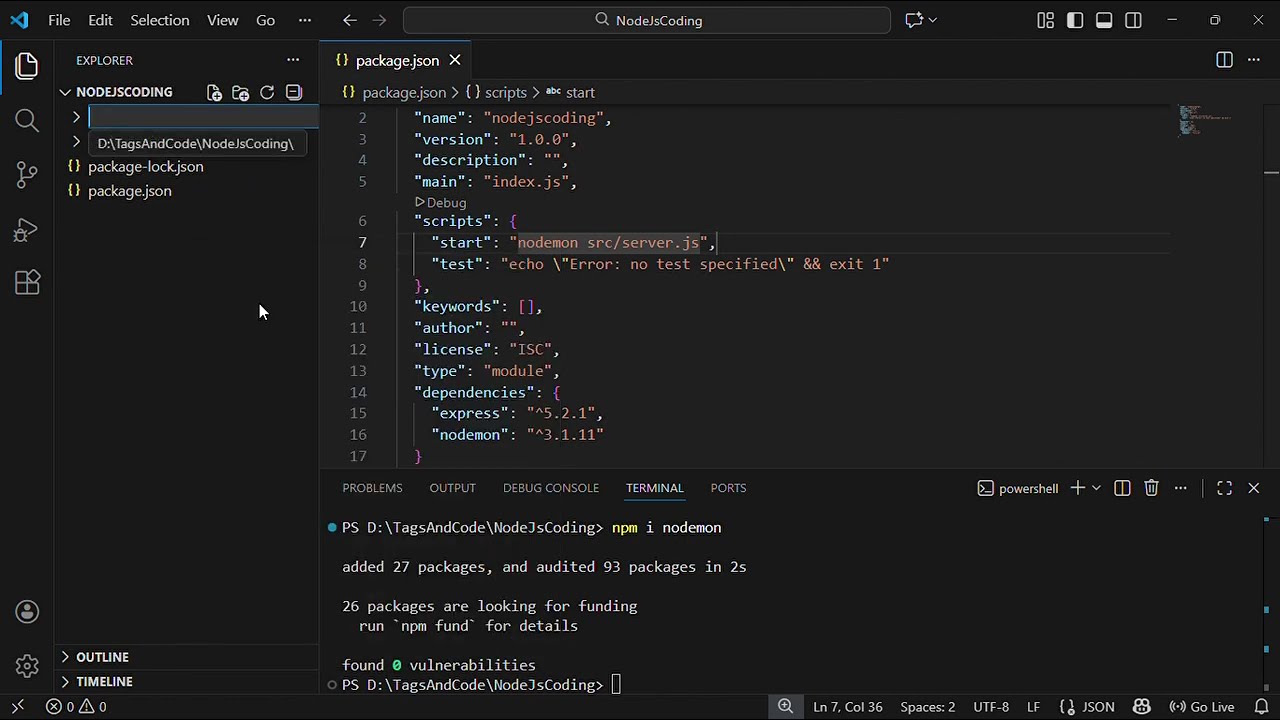The image size is (1280, 720).
Task: Open the Source Control view
Action: coord(27,174)
